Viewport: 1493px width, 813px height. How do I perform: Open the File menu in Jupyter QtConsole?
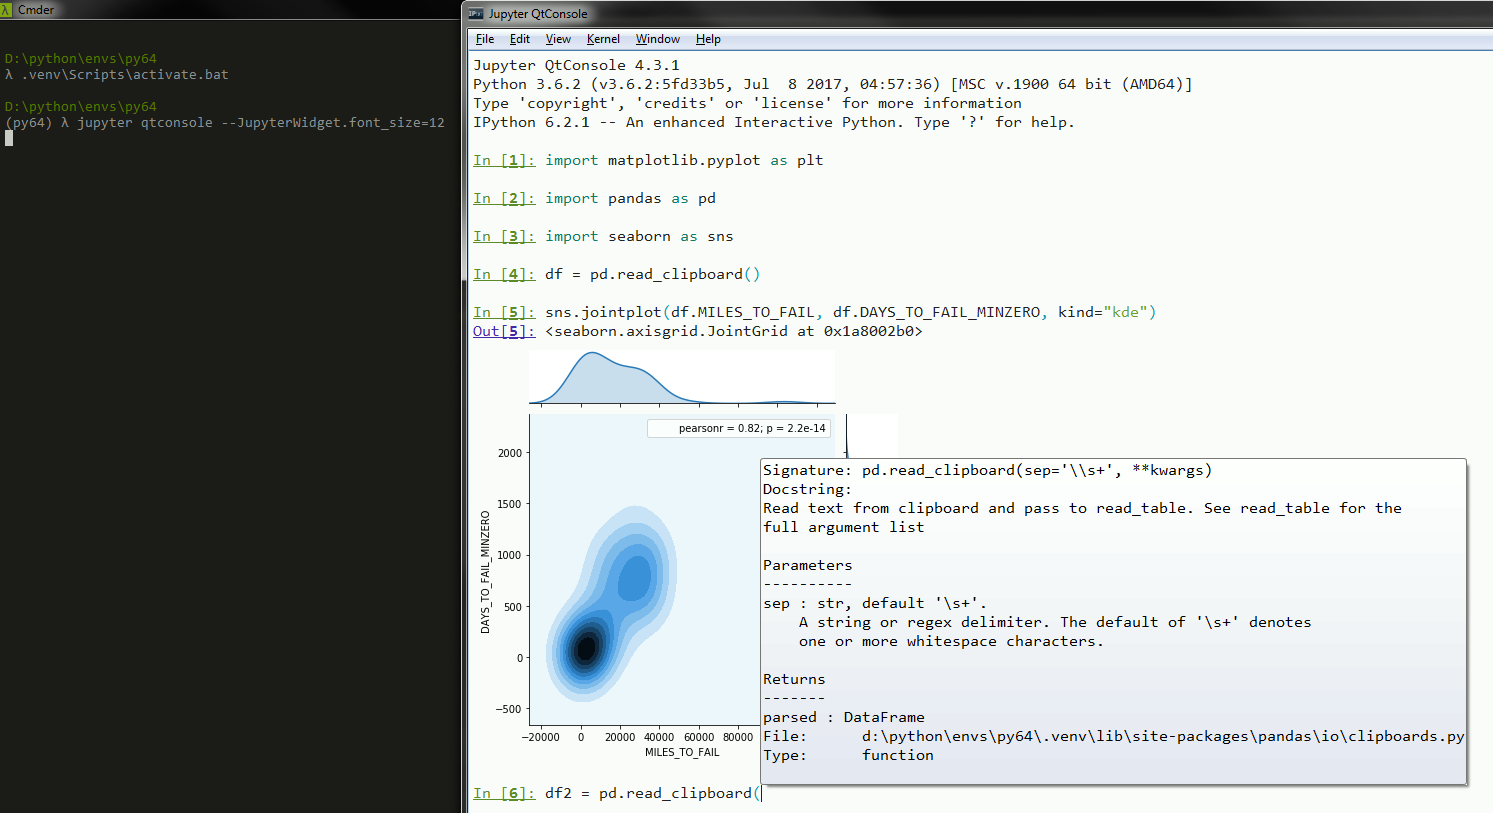coord(485,39)
